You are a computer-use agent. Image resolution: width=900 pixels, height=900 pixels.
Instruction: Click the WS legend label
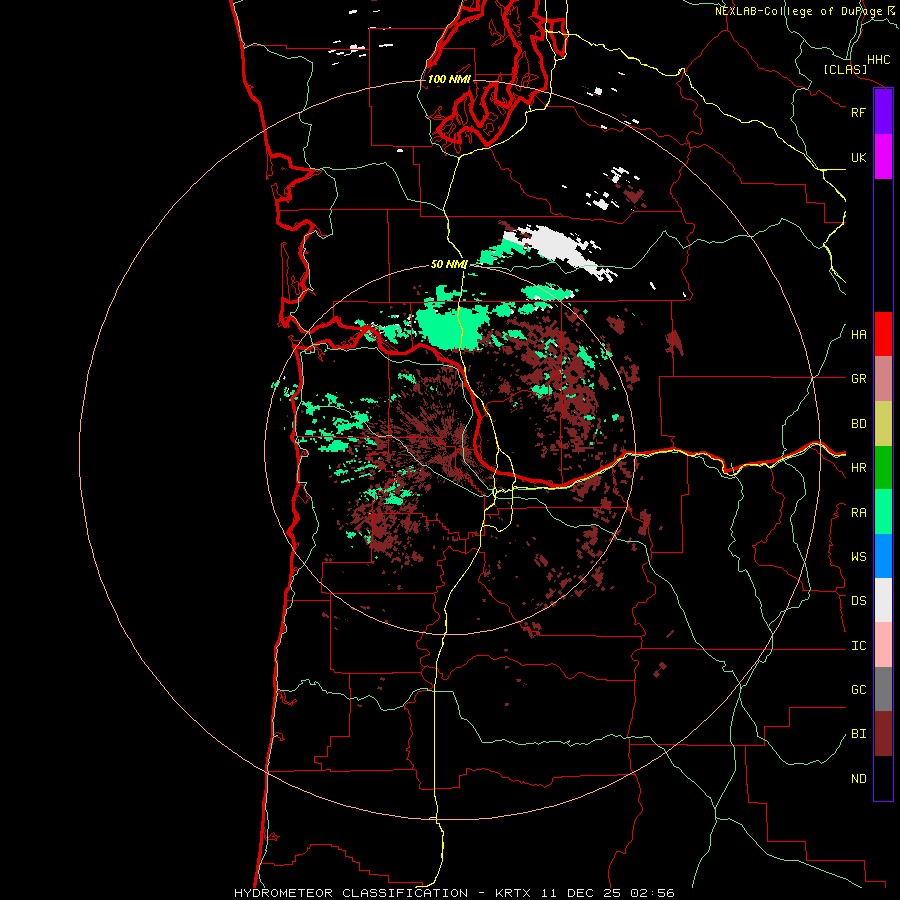pyautogui.click(x=858, y=556)
